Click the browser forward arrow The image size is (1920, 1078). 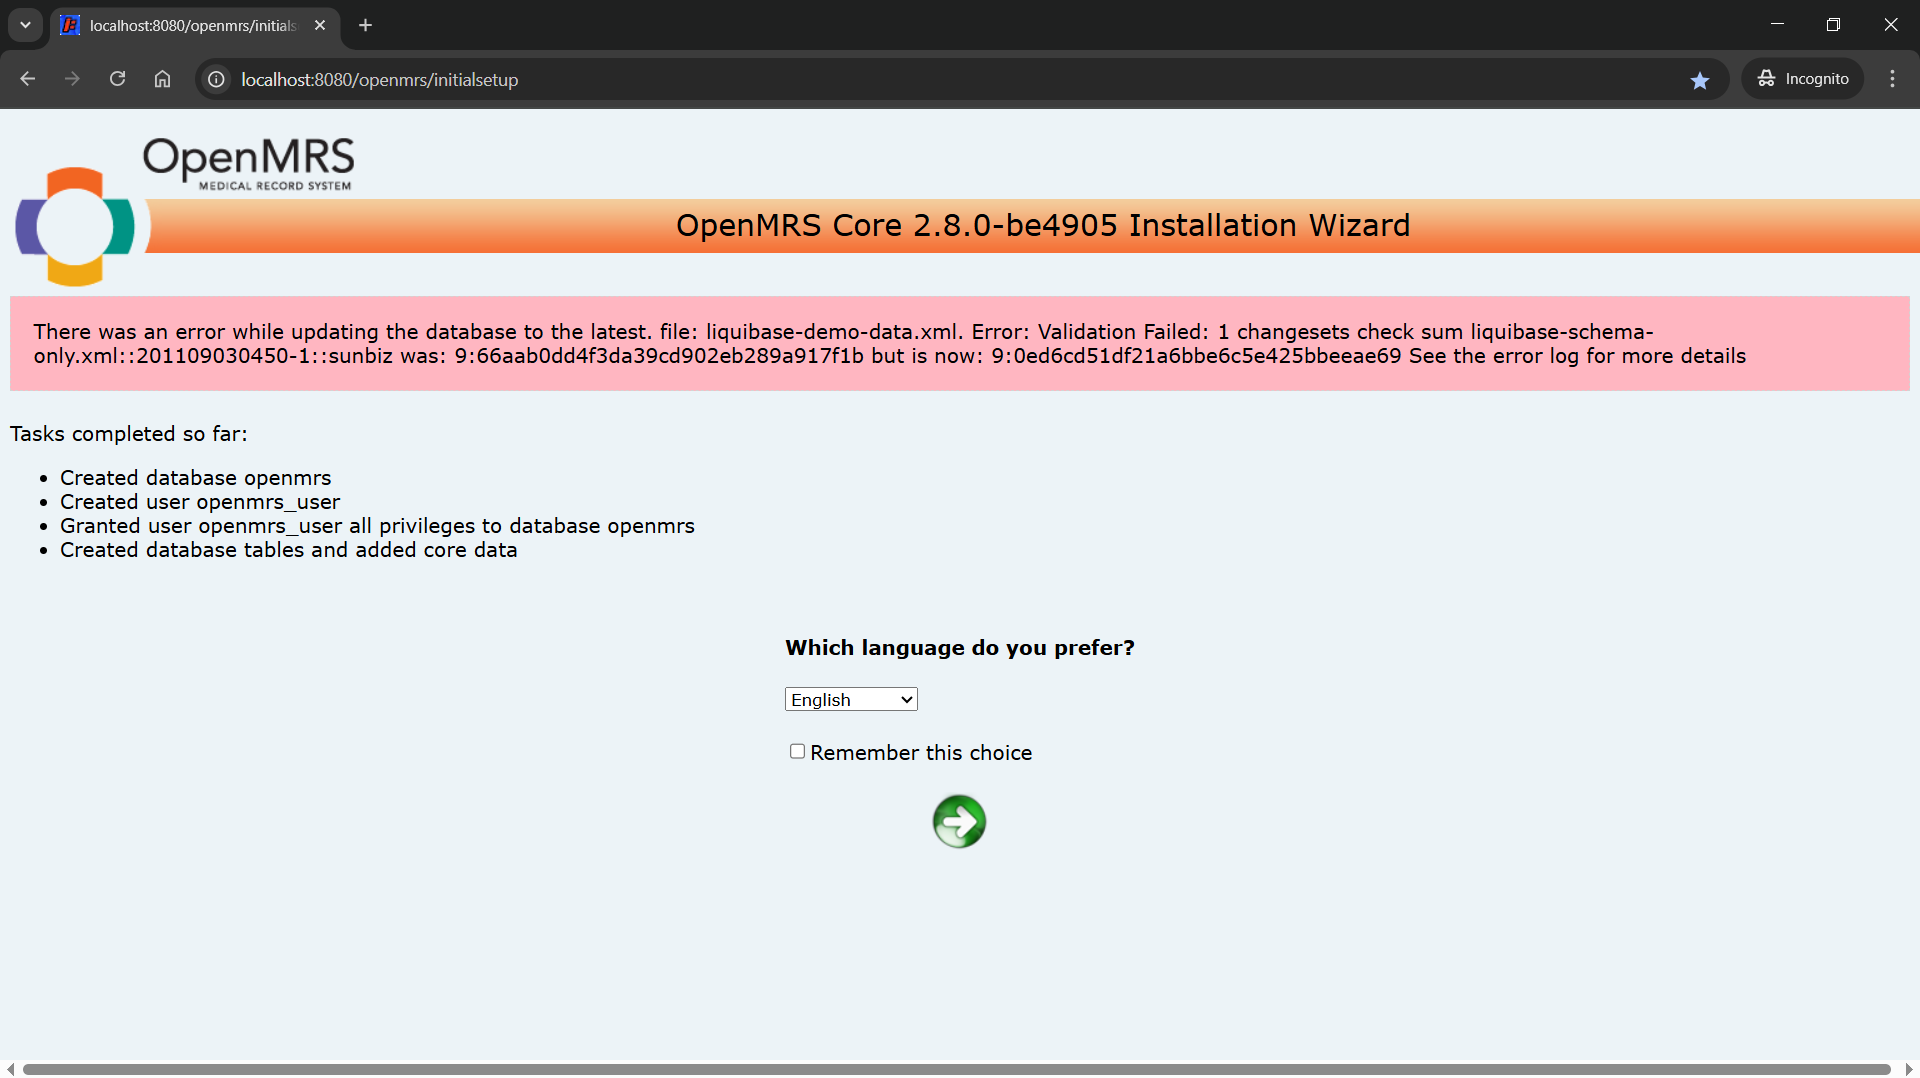click(x=72, y=79)
